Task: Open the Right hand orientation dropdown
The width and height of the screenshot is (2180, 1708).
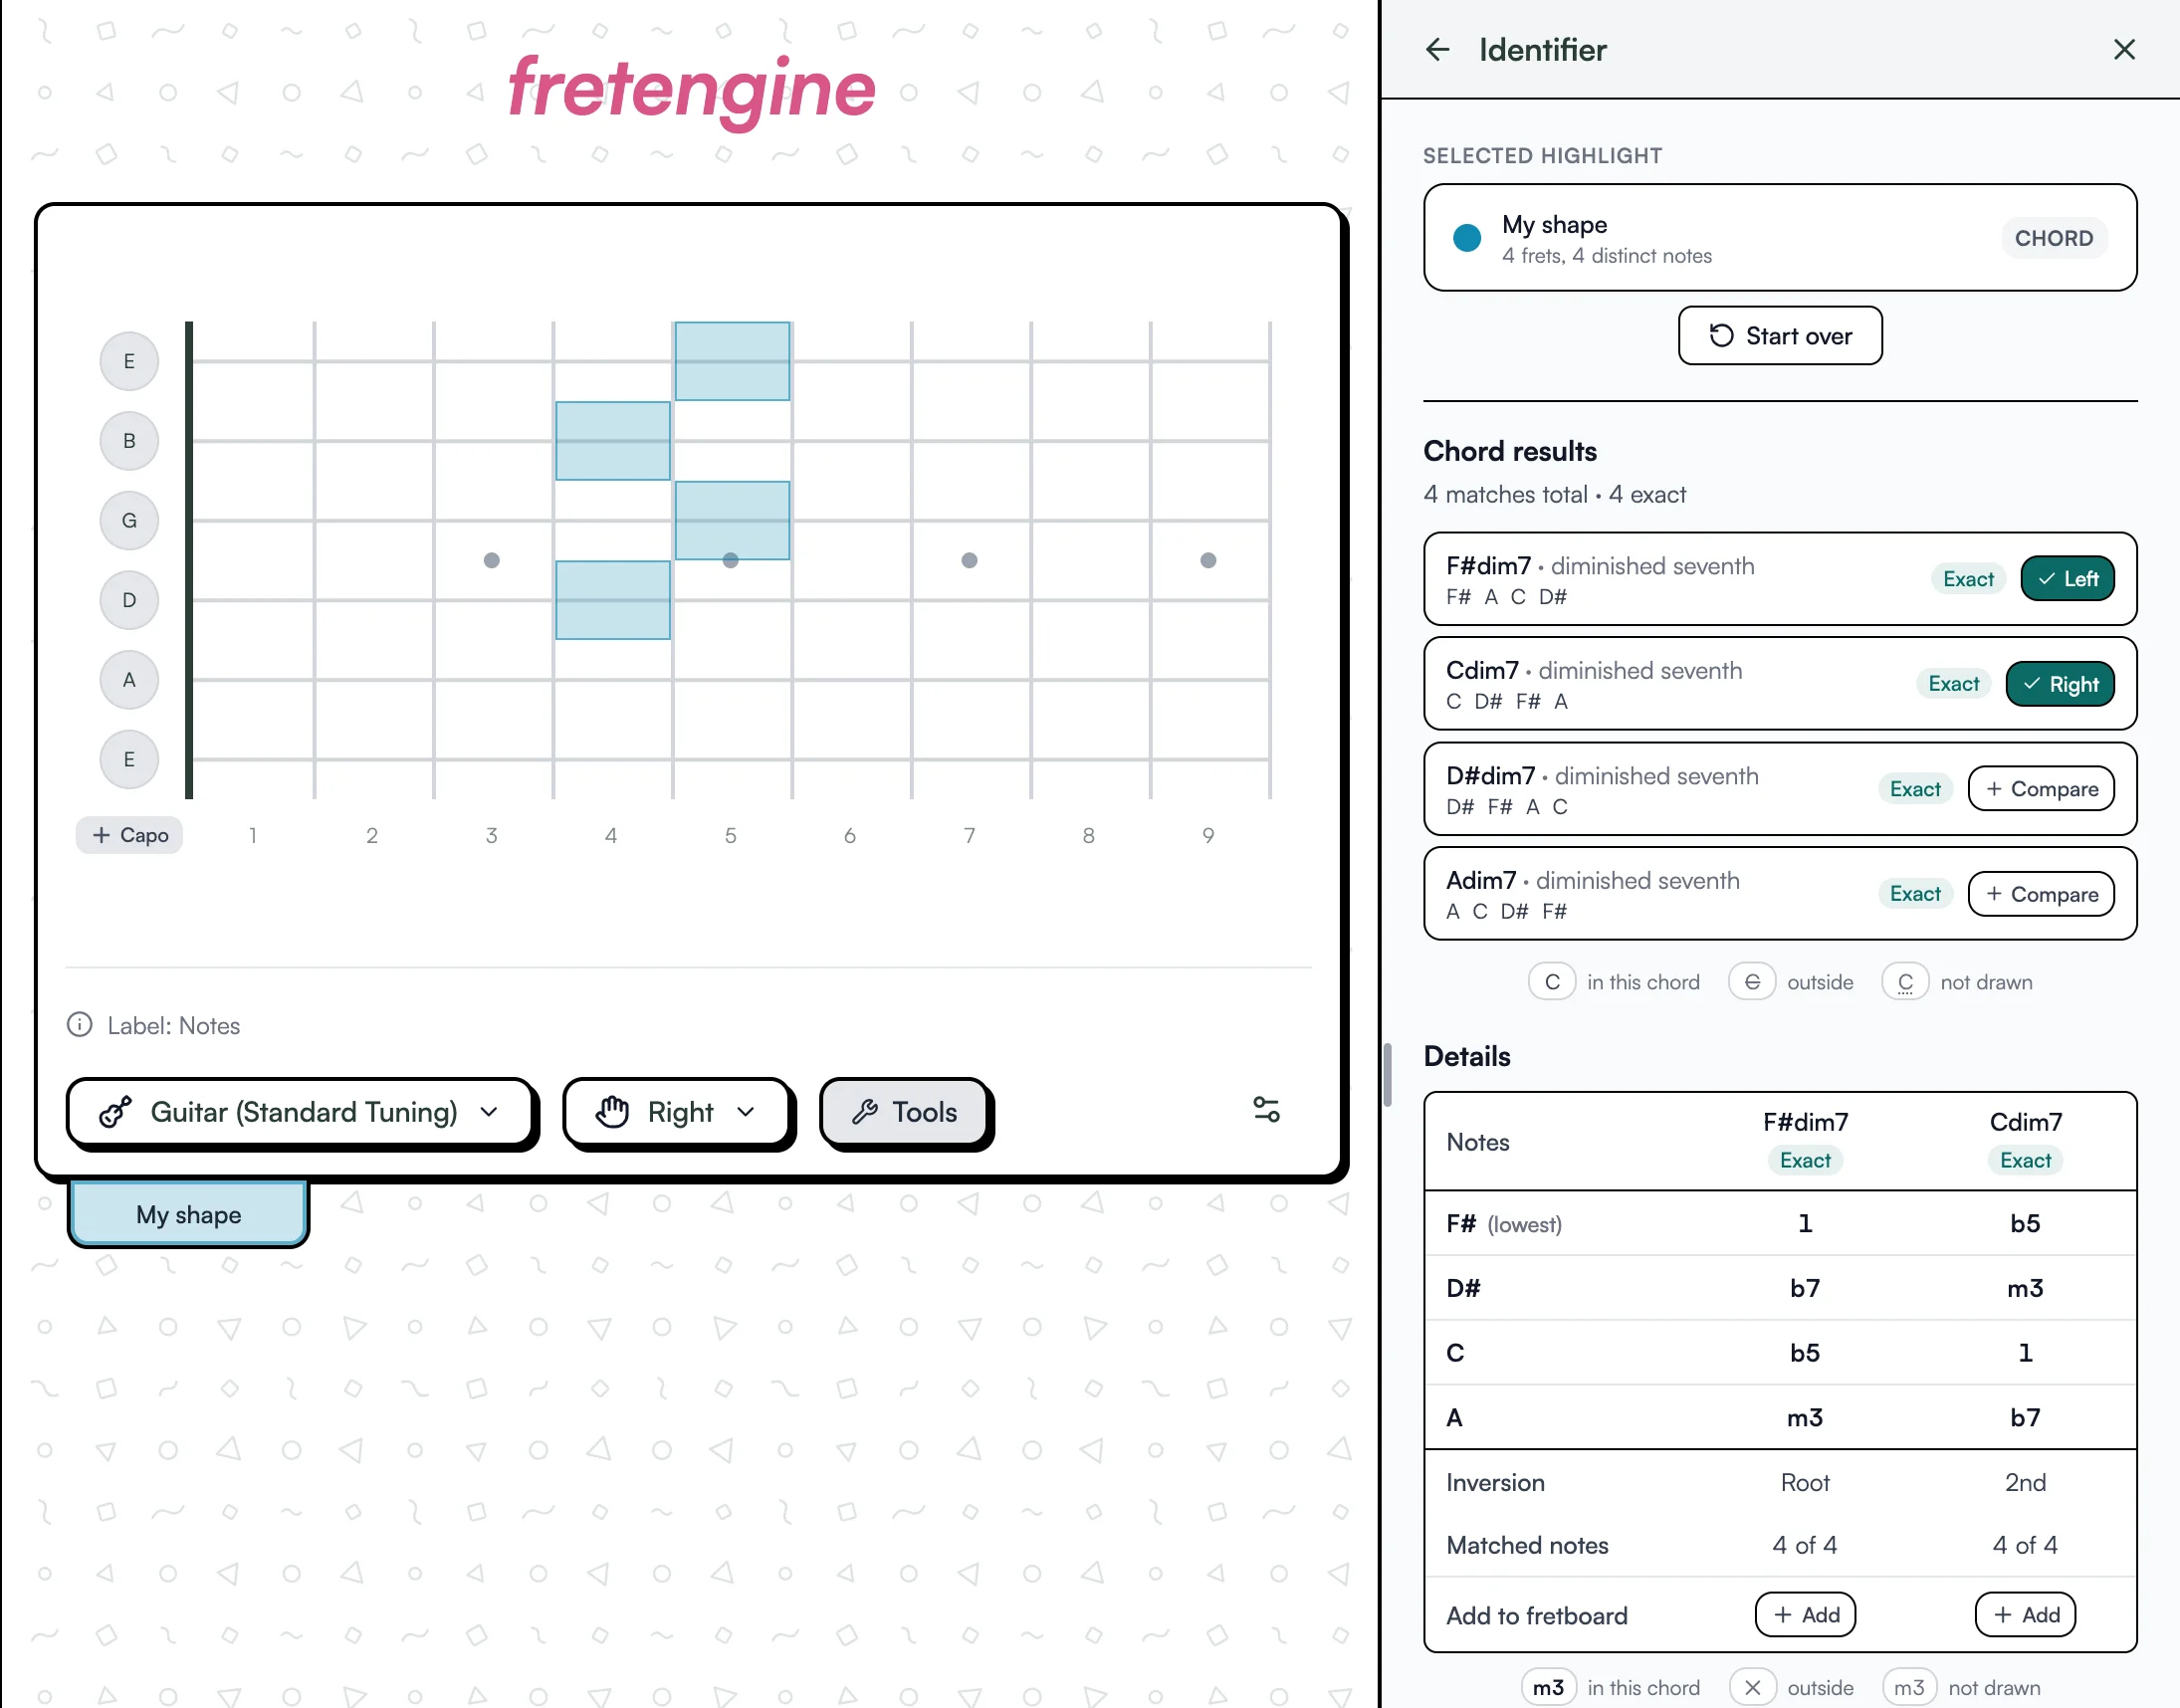Action: tap(676, 1112)
